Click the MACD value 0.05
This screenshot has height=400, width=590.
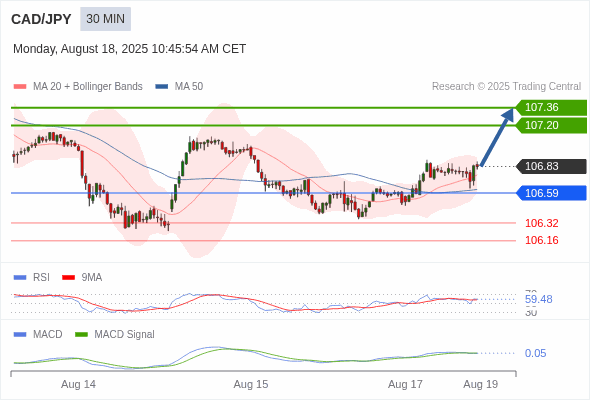click(535, 353)
